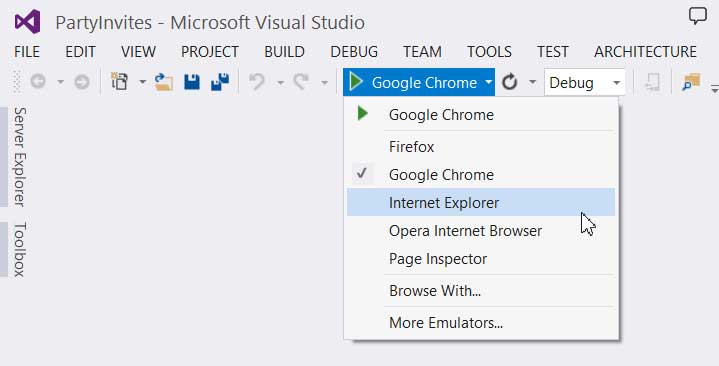Screen dimensions: 719x366
Task: Click the Navigate Backward arrow icon
Action: tap(38, 82)
